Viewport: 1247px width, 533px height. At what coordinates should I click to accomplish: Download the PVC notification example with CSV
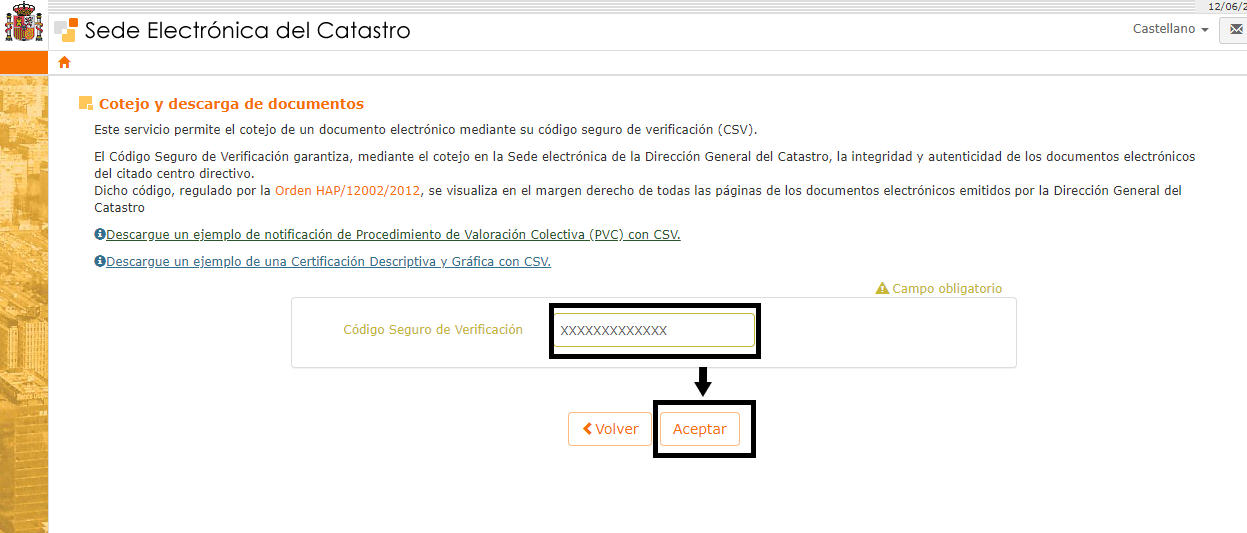point(393,235)
